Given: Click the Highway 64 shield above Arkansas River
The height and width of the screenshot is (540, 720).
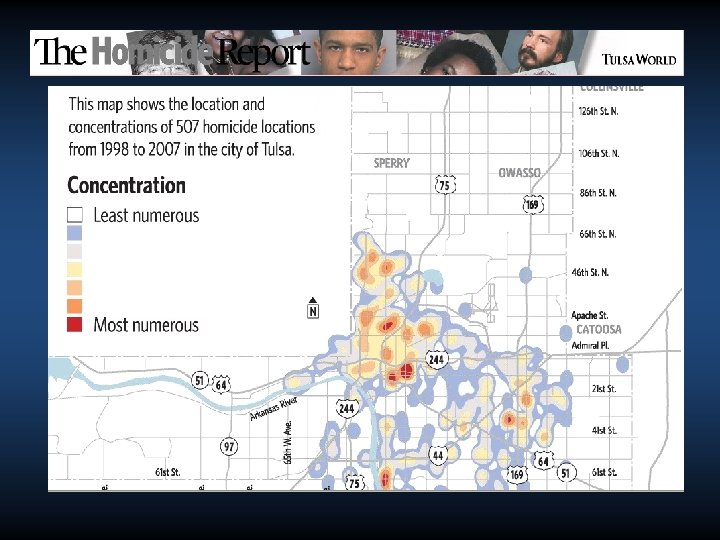Looking at the screenshot, I should 221,384.
